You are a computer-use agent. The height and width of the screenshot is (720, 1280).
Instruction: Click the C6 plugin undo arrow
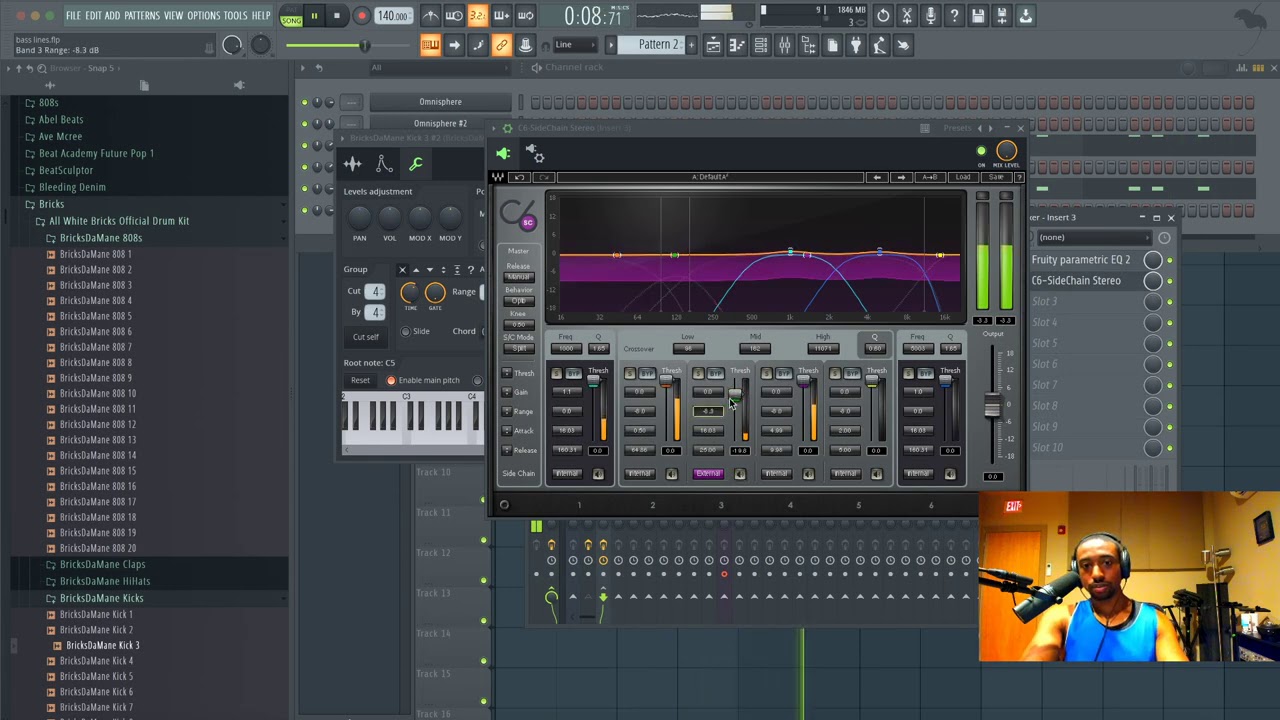519,178
